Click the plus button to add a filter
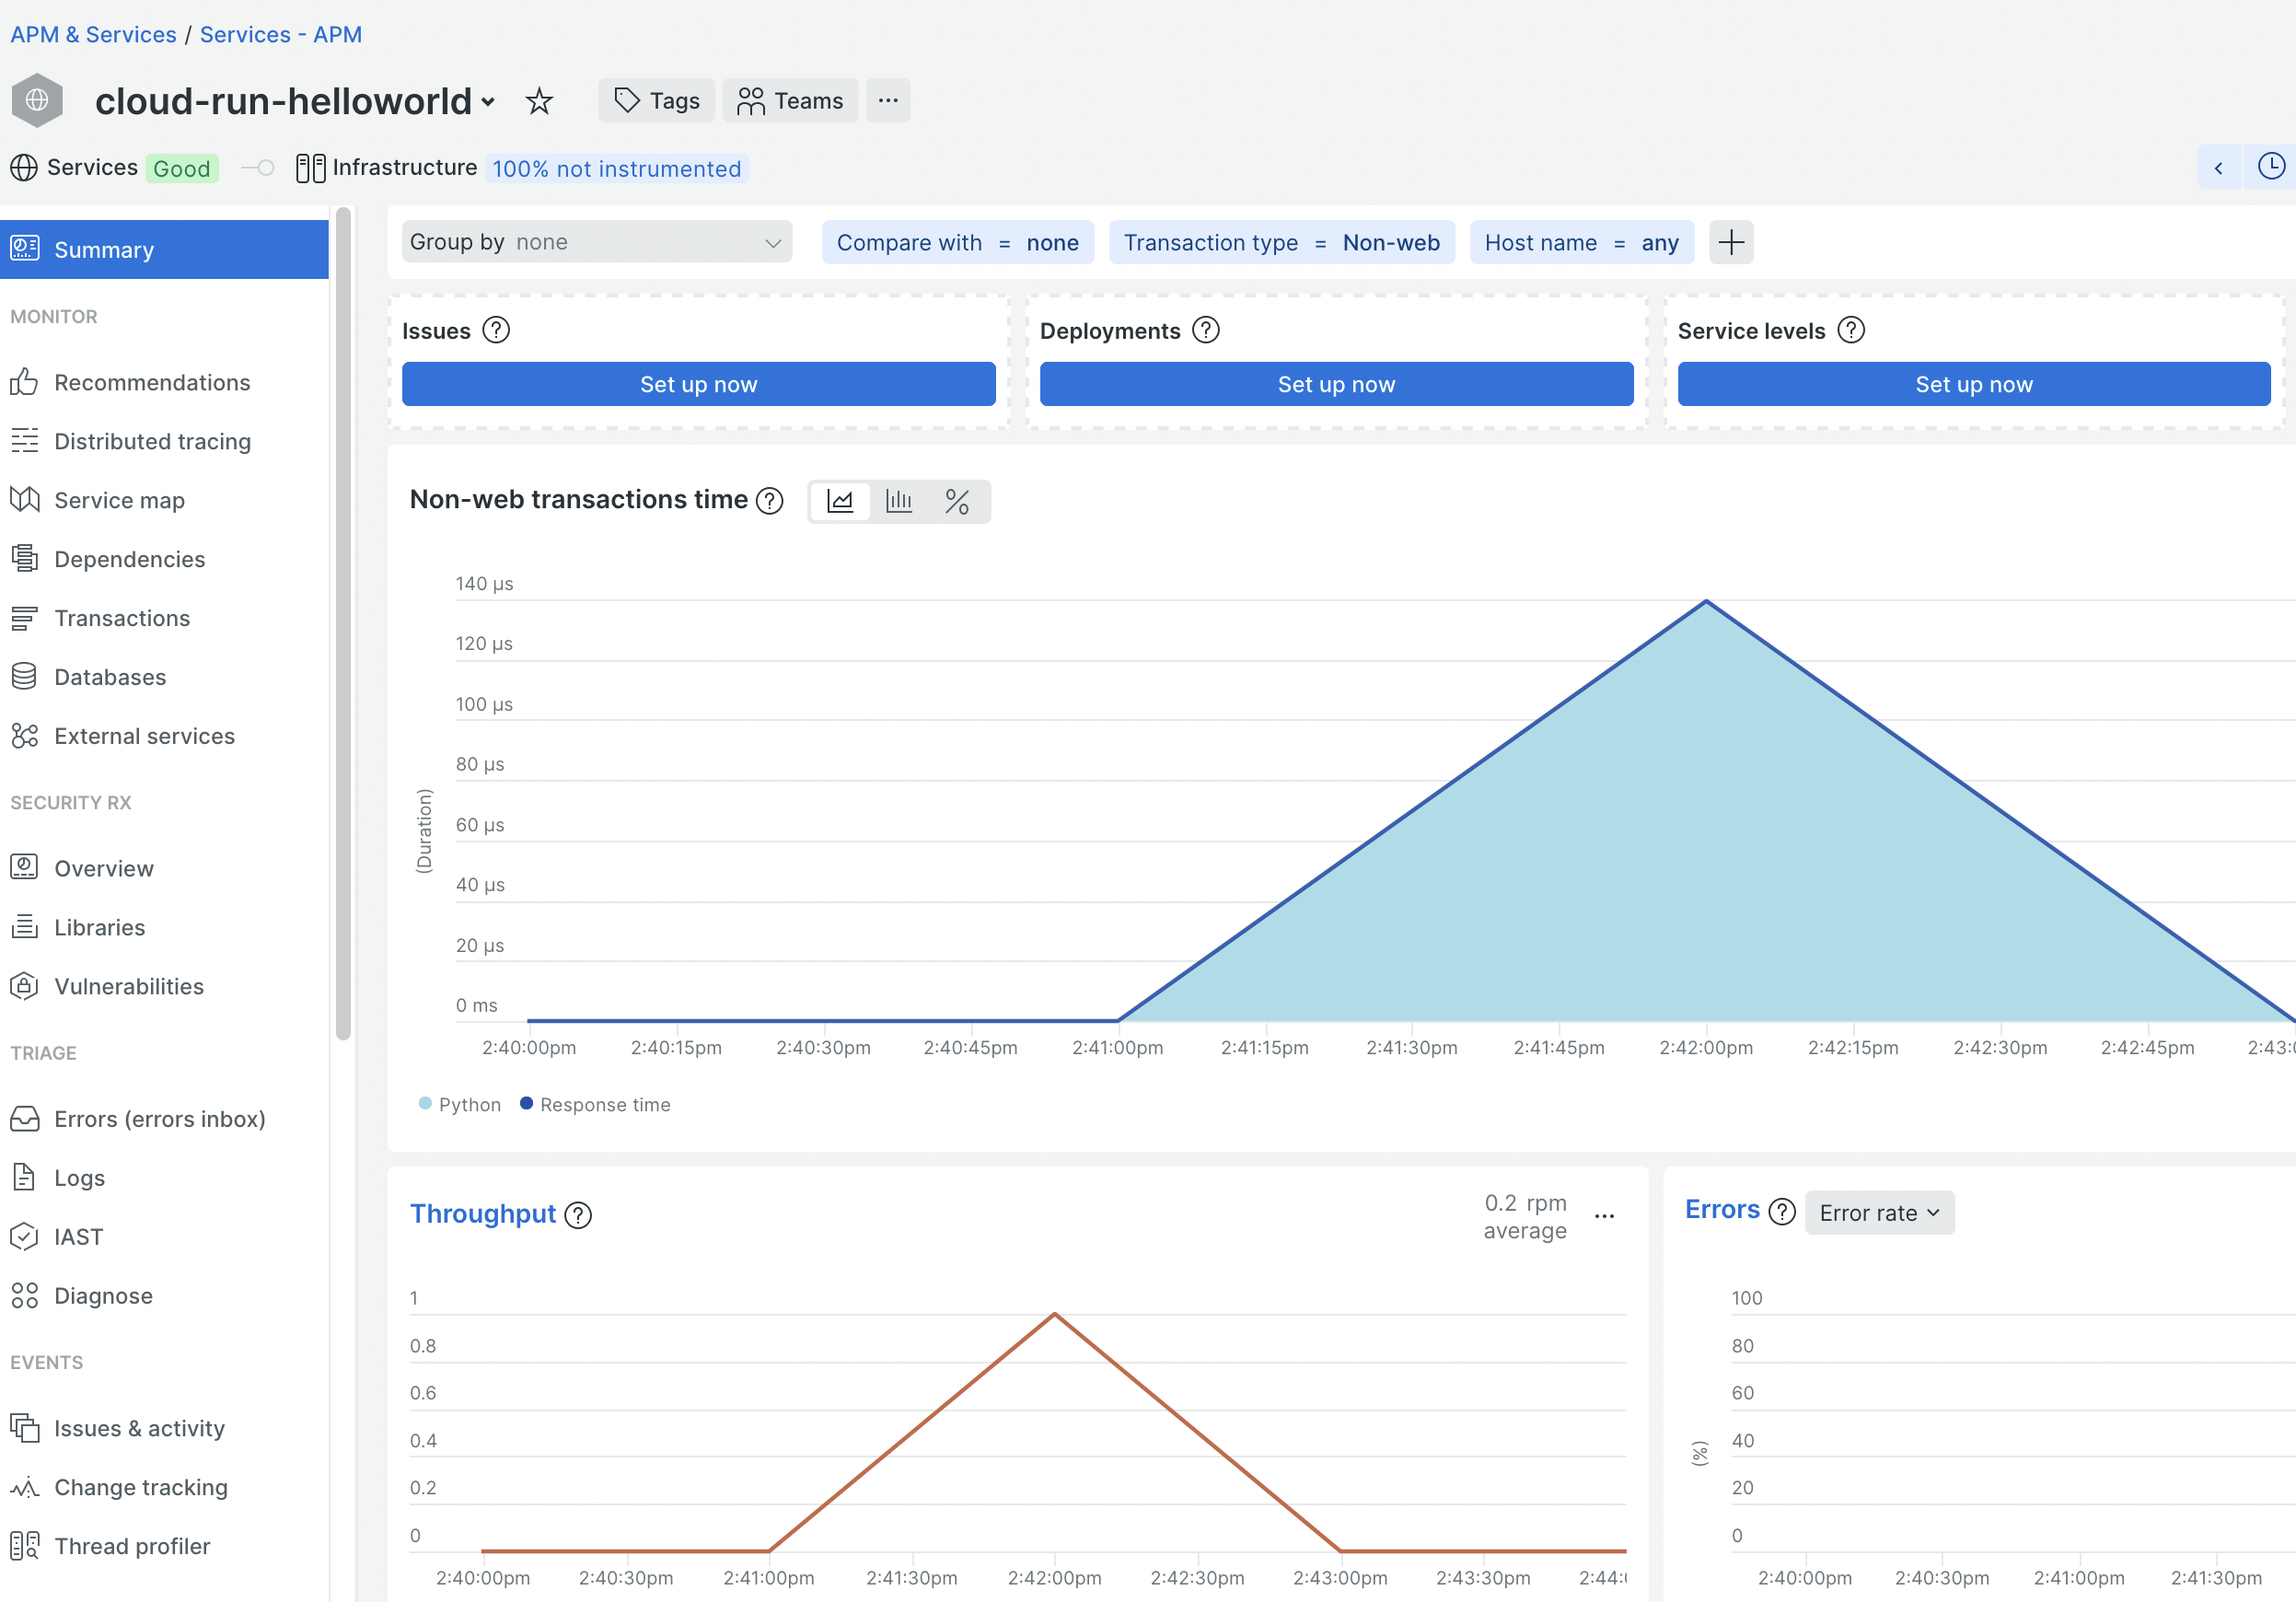This screenshot has height=1602, width=2296. pyautogui.click(x=1731, y=241)
